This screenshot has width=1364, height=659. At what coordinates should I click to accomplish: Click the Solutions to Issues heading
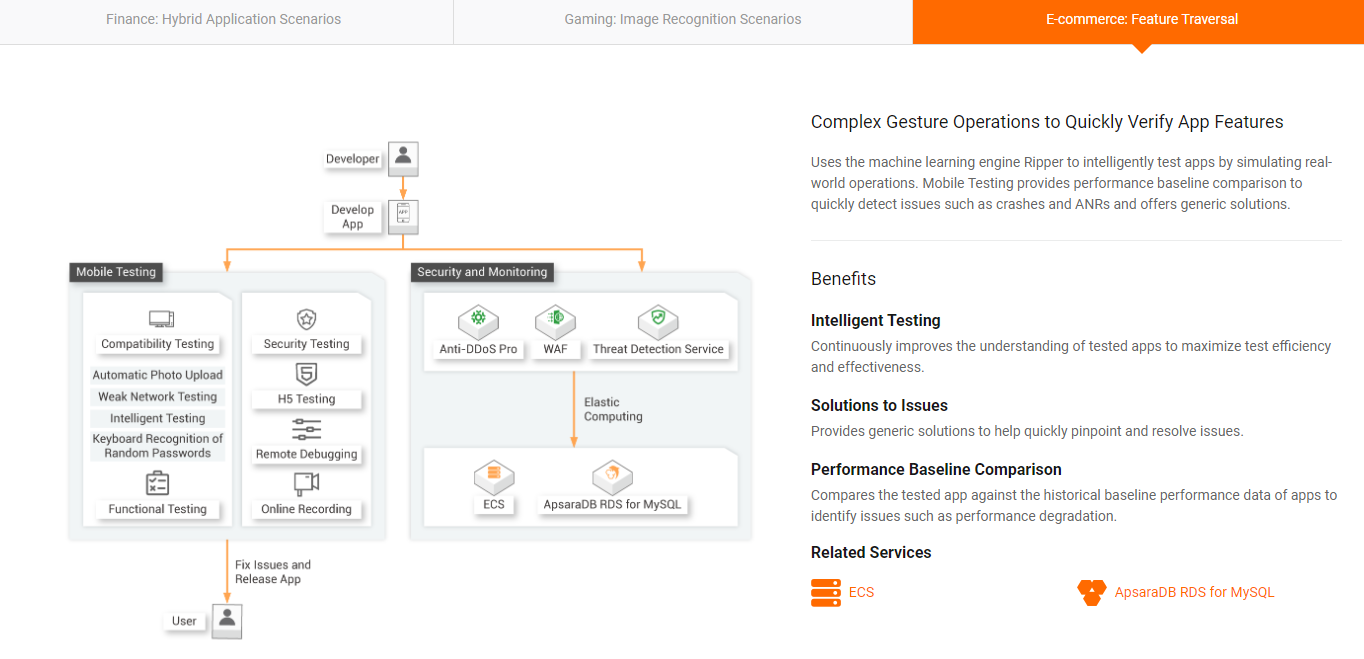[x=879, y=406]
